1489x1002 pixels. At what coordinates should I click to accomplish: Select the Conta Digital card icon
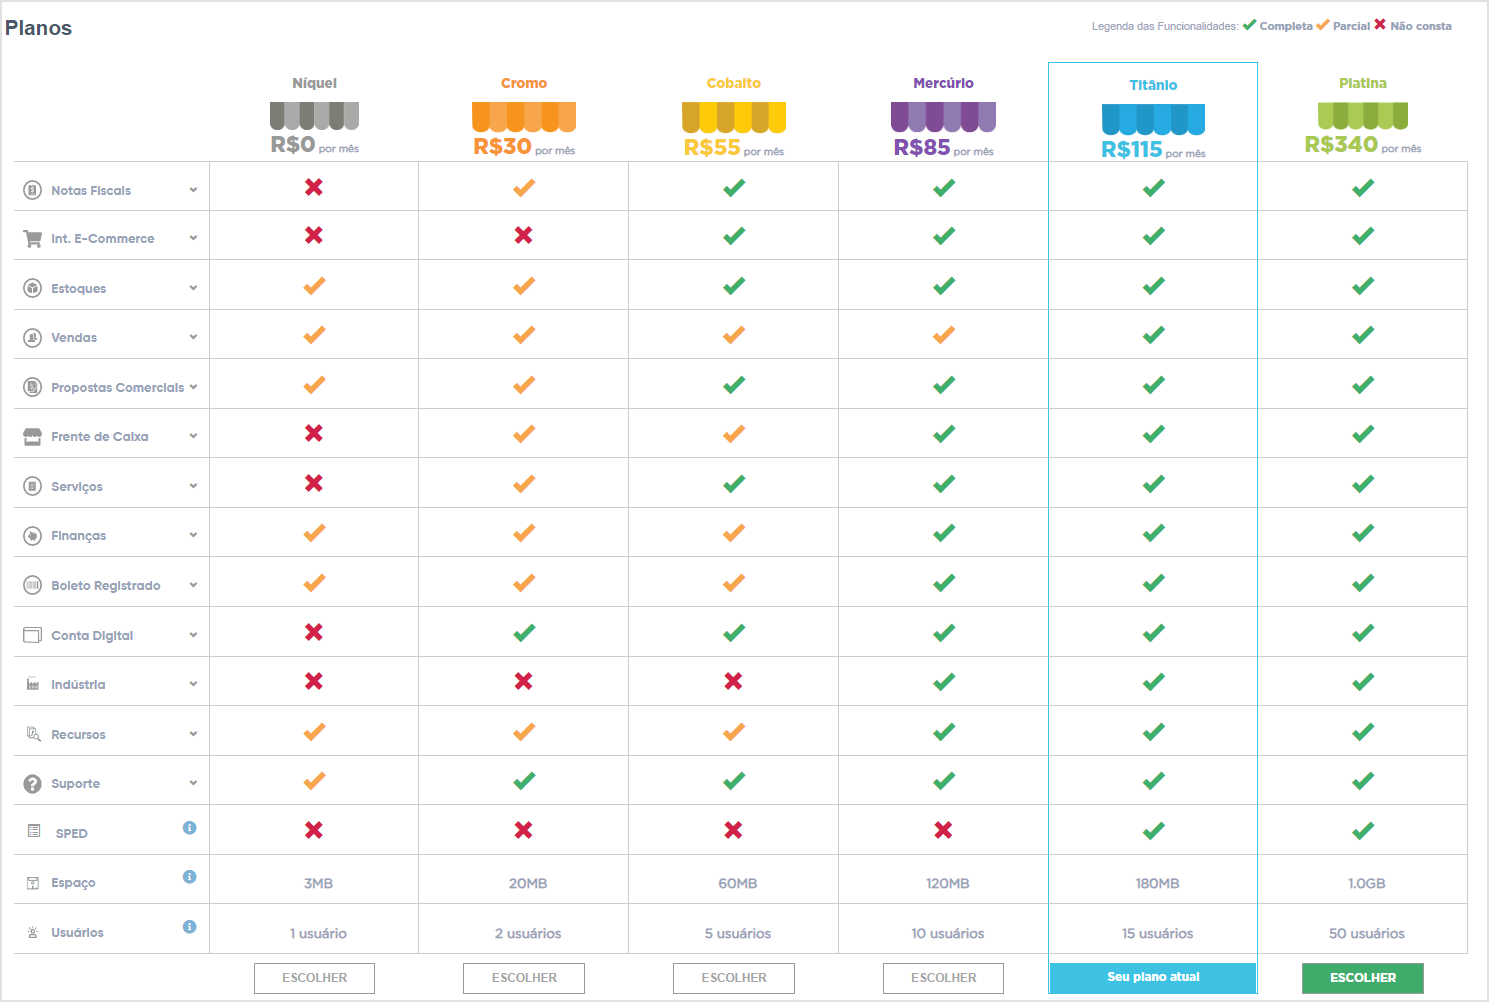(x=31, y=634)
